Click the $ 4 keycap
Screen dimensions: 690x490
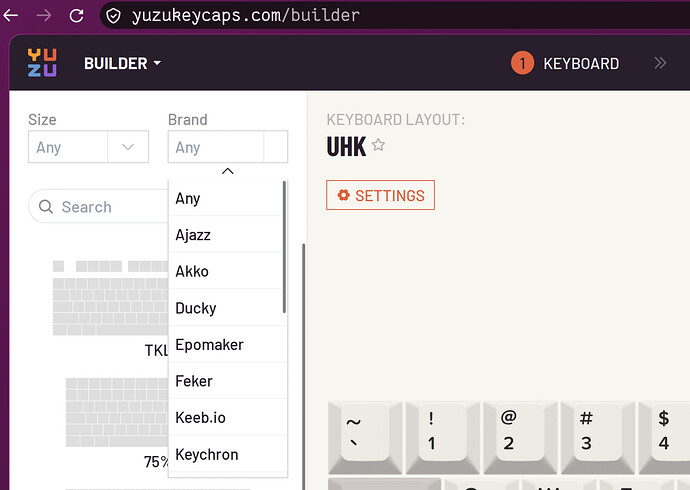pos(664,437)
